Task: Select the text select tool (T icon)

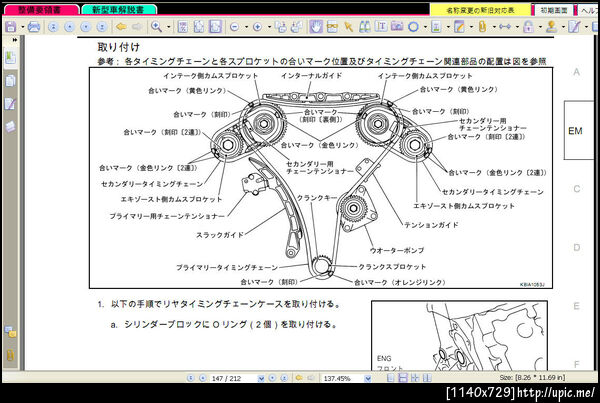Action: coord(381,26)
